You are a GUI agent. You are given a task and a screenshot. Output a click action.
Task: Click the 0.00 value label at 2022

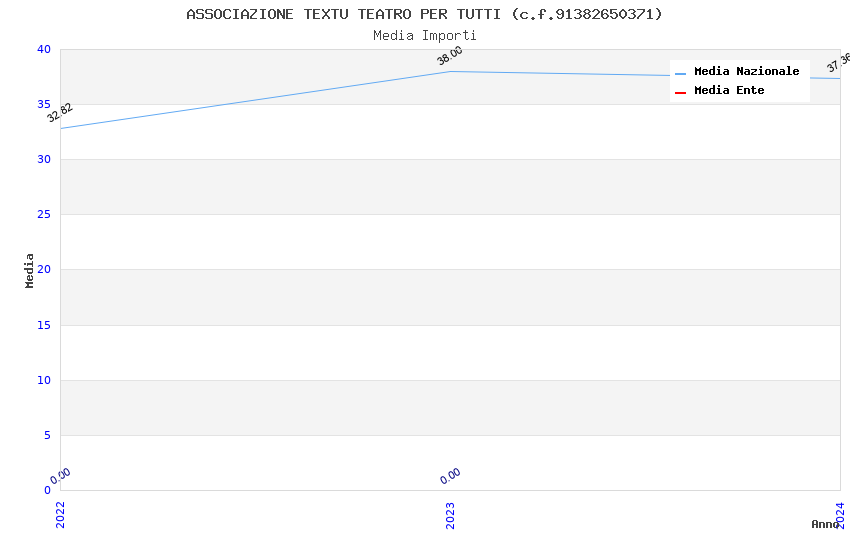pos(60,476)
